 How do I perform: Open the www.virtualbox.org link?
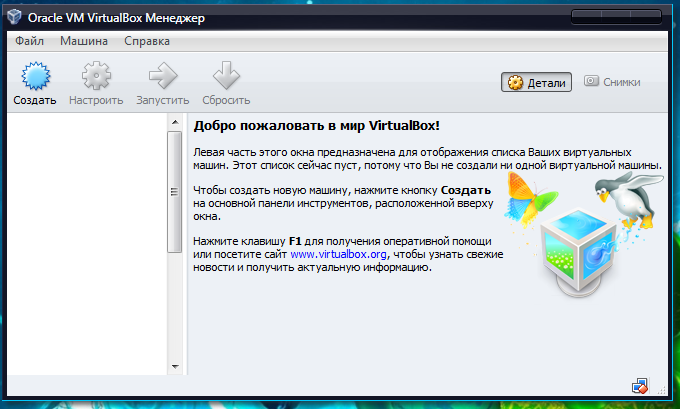pos(338,254)
